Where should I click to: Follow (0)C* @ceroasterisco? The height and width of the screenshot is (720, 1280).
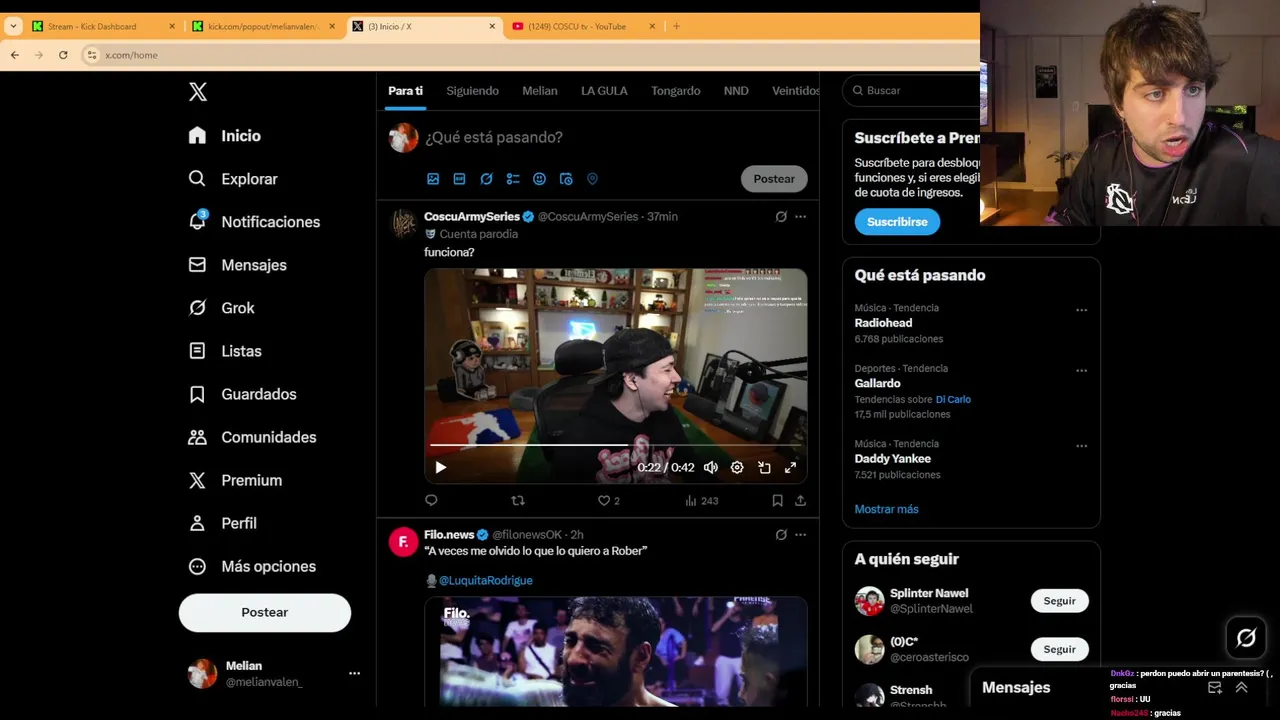tap(1059, 649)
